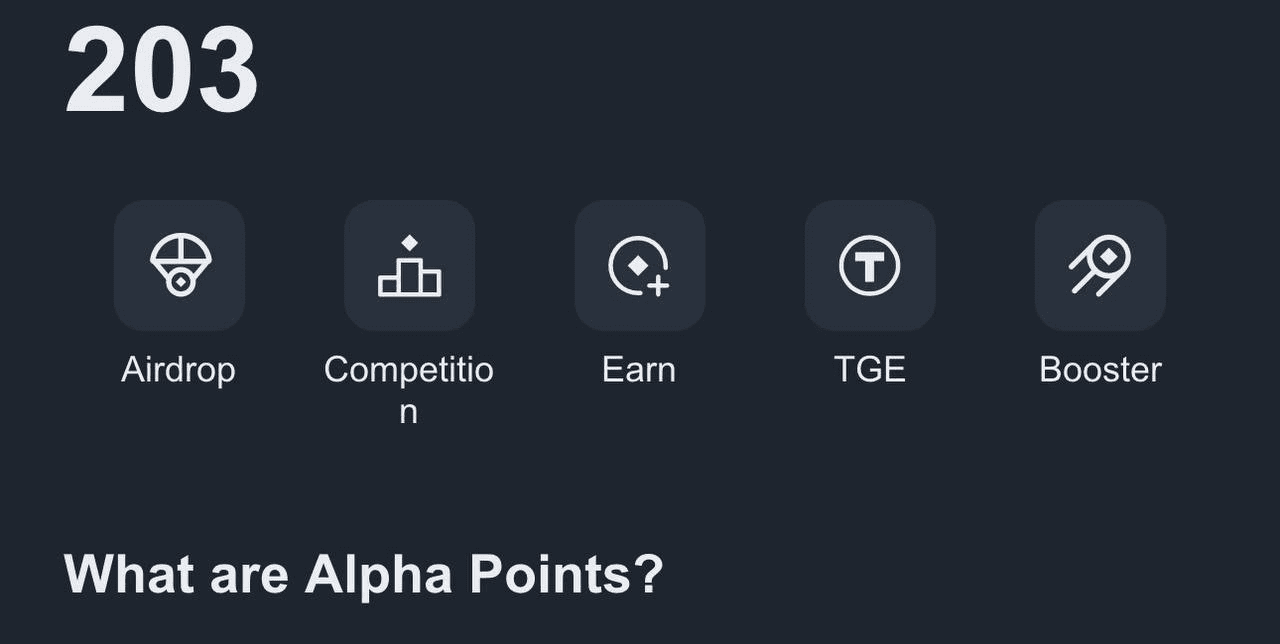Click the 'TGE' text label

(870, 370)
